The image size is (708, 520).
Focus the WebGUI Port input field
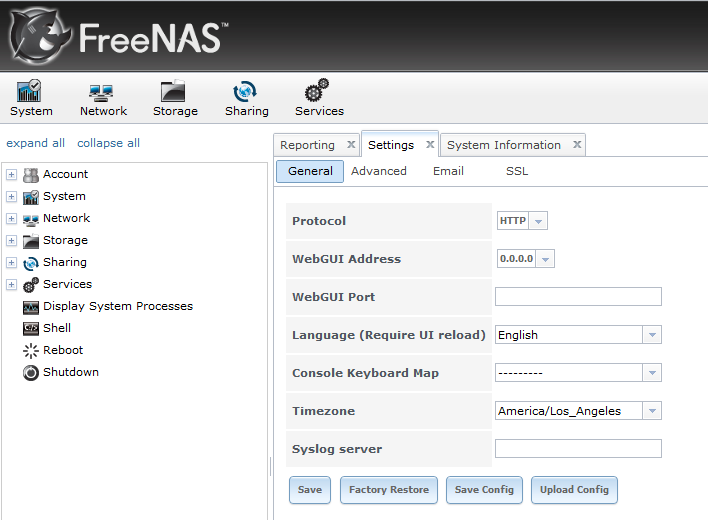(x=578, y=297)
